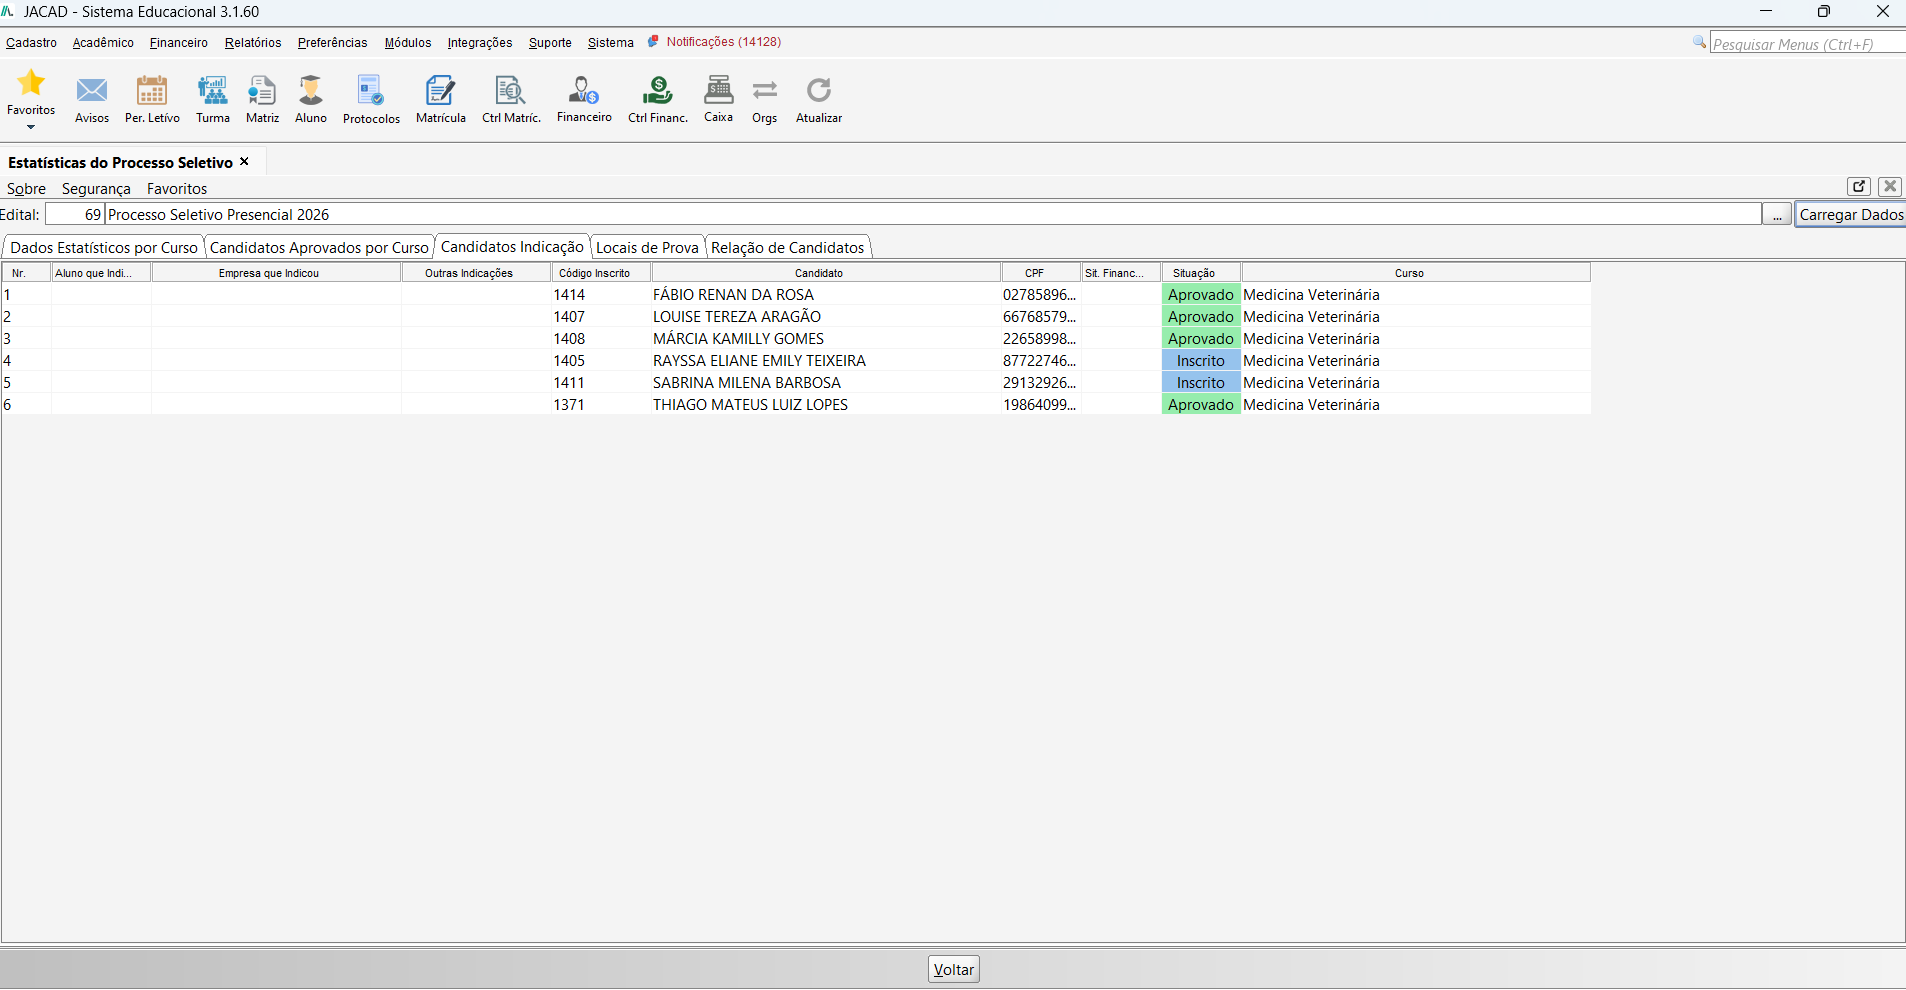Sort by the Situação column header
This screenshot has height=990, width=1906.
click(x=1201, y=273)
